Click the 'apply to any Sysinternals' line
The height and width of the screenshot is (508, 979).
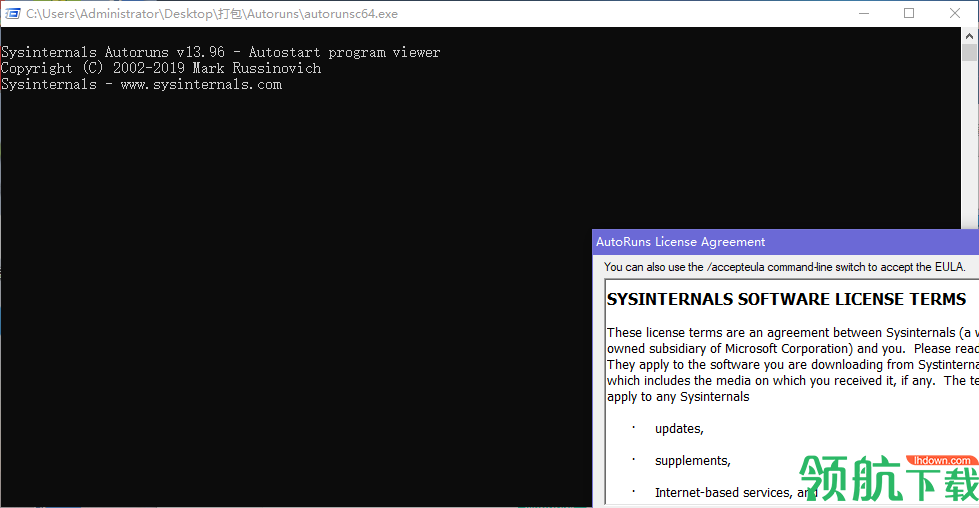[x=678, y=397]
